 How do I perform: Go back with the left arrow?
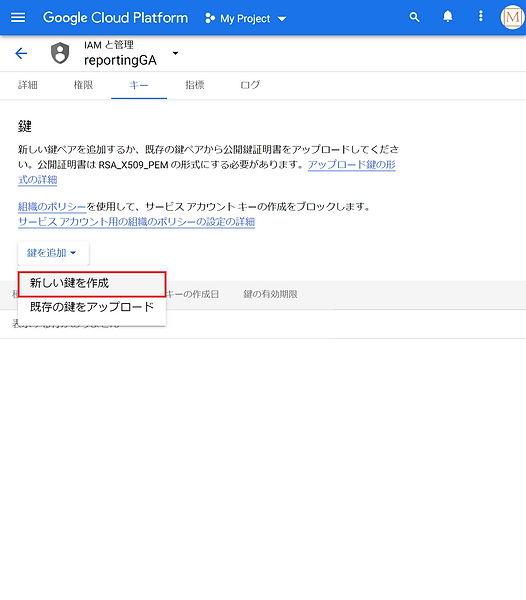[21, 53]
